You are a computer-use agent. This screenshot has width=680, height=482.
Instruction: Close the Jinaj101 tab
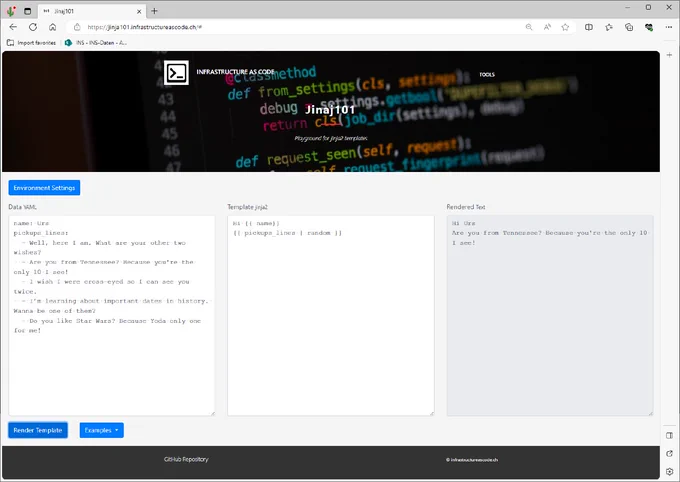[139, 12]
